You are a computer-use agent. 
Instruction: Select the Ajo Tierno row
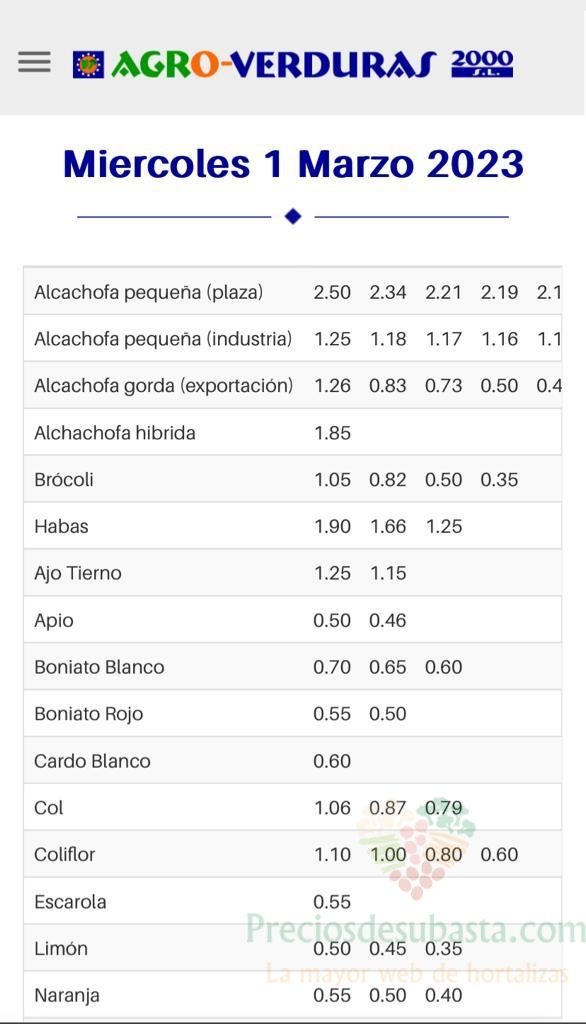coord(293,573)
